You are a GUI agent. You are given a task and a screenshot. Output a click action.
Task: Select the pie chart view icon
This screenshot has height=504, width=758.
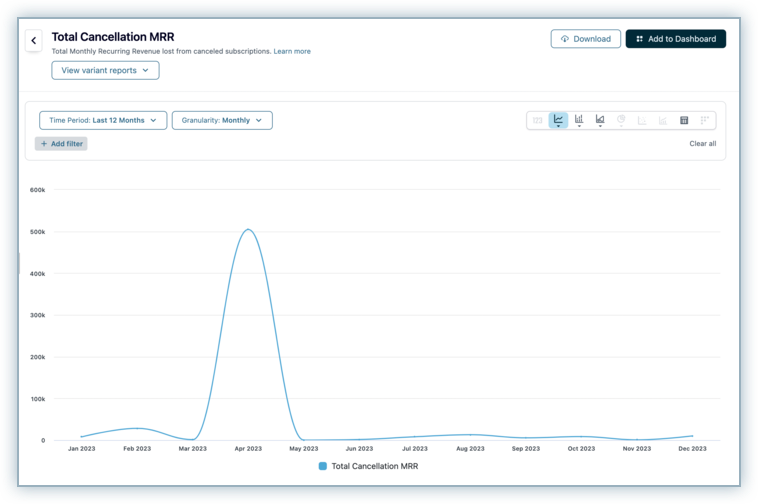(621, 120)
